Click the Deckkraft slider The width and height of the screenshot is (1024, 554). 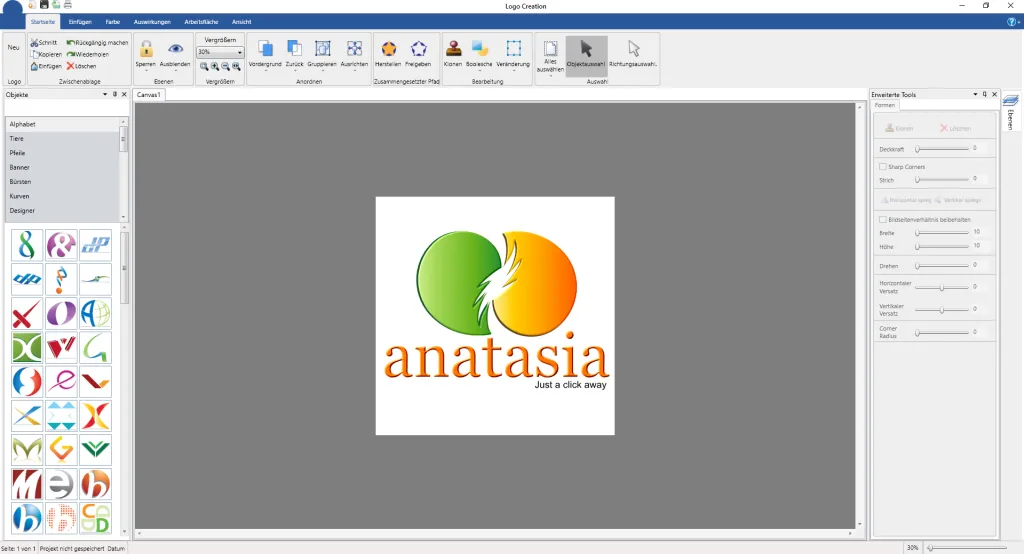pyautogui.click(x=942, y=149)
